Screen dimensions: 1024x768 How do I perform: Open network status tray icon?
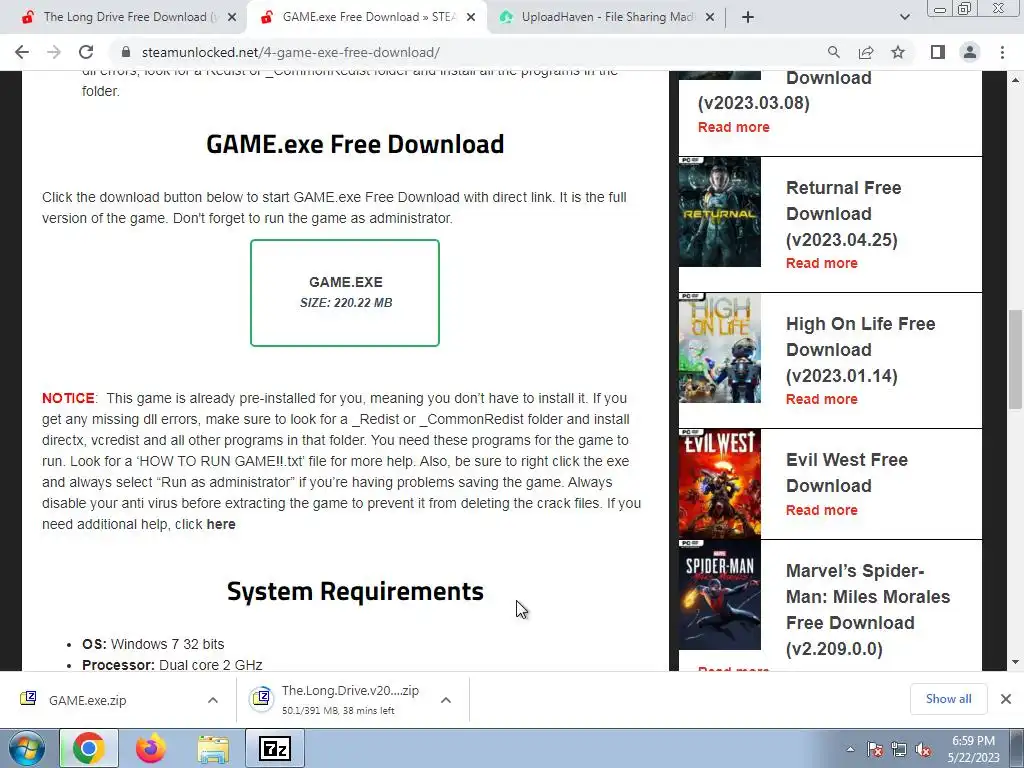[x=899, y=749]
